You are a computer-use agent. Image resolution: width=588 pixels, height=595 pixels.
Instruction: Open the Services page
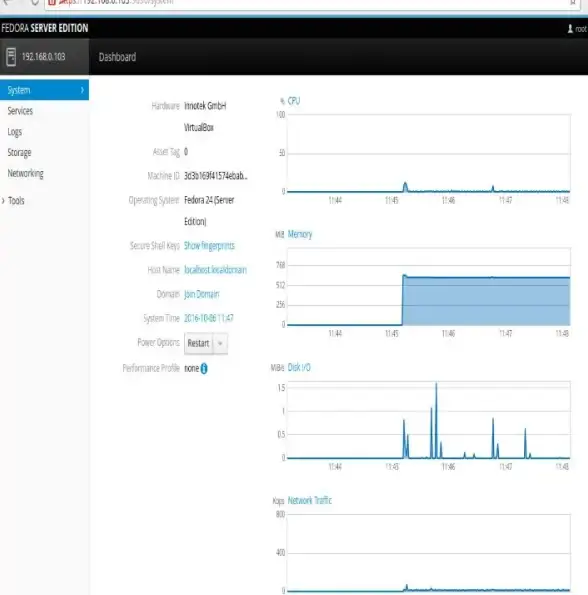[x=20, y=111]
